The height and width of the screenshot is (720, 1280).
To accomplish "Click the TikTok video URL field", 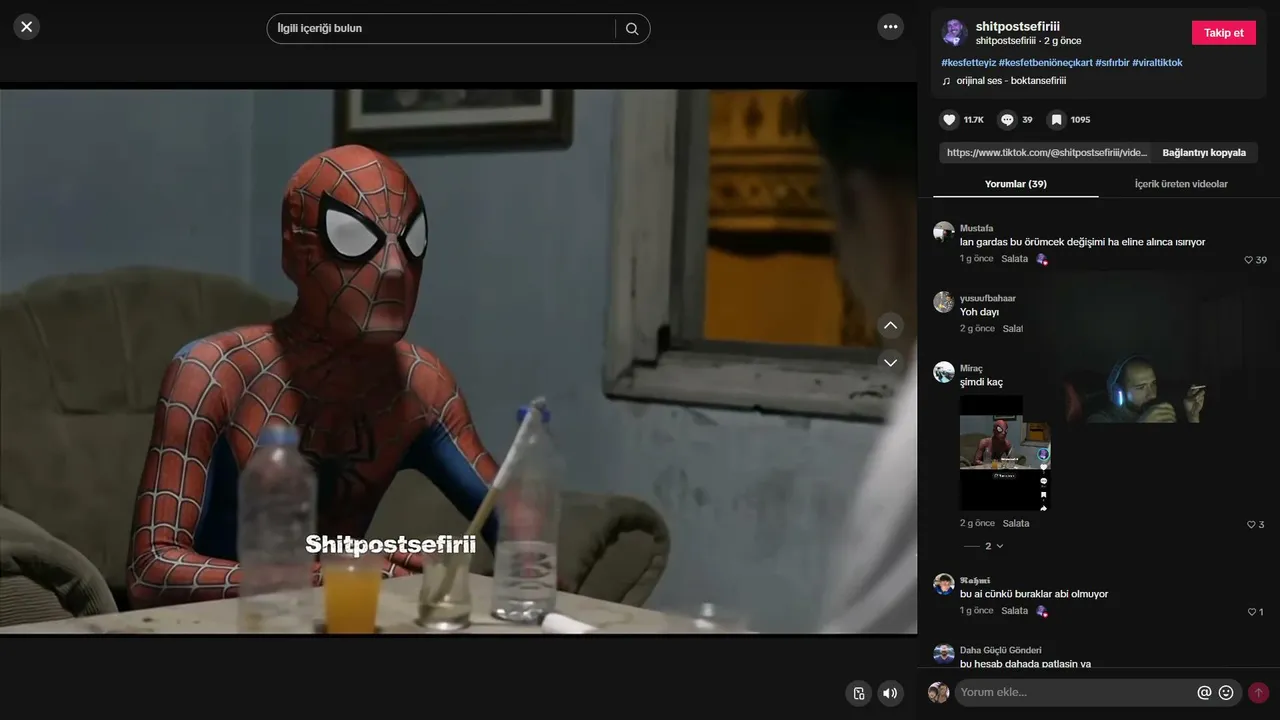I will click(1045, 153).
